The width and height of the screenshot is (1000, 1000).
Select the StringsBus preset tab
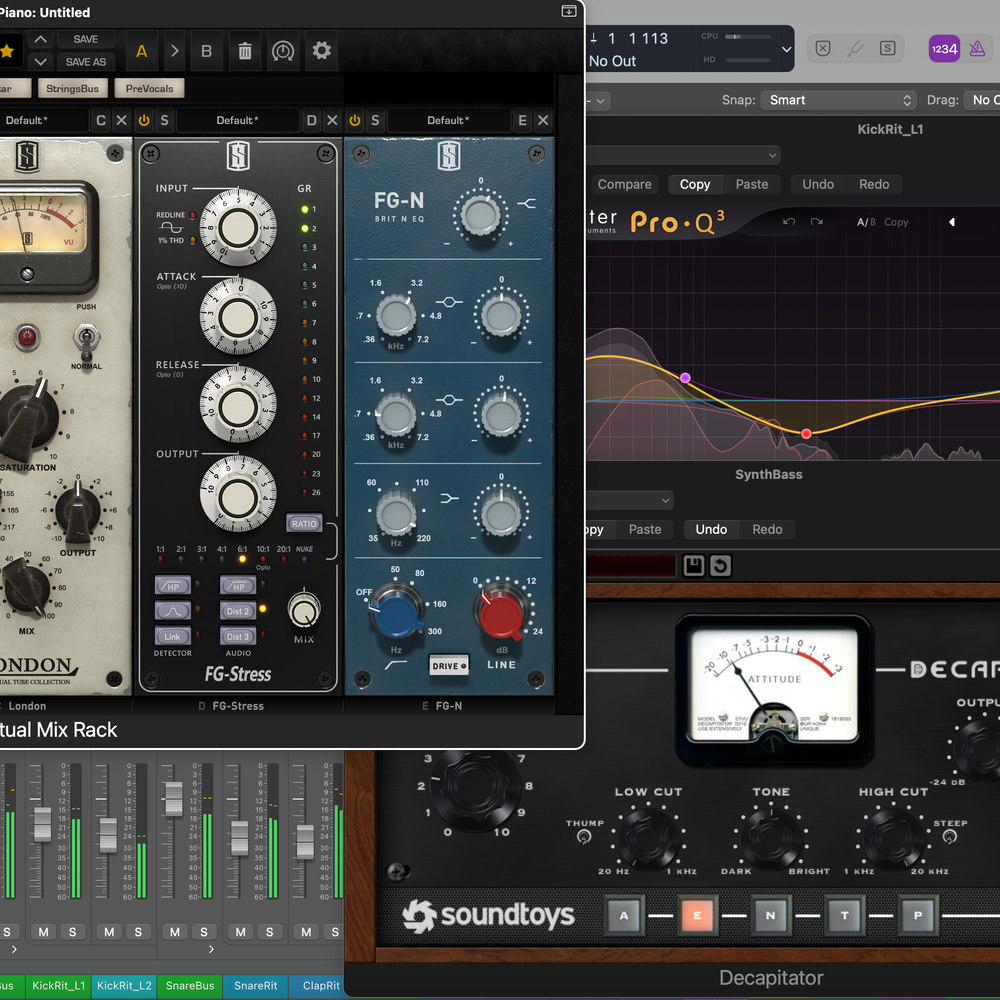[x=73, y=88]
